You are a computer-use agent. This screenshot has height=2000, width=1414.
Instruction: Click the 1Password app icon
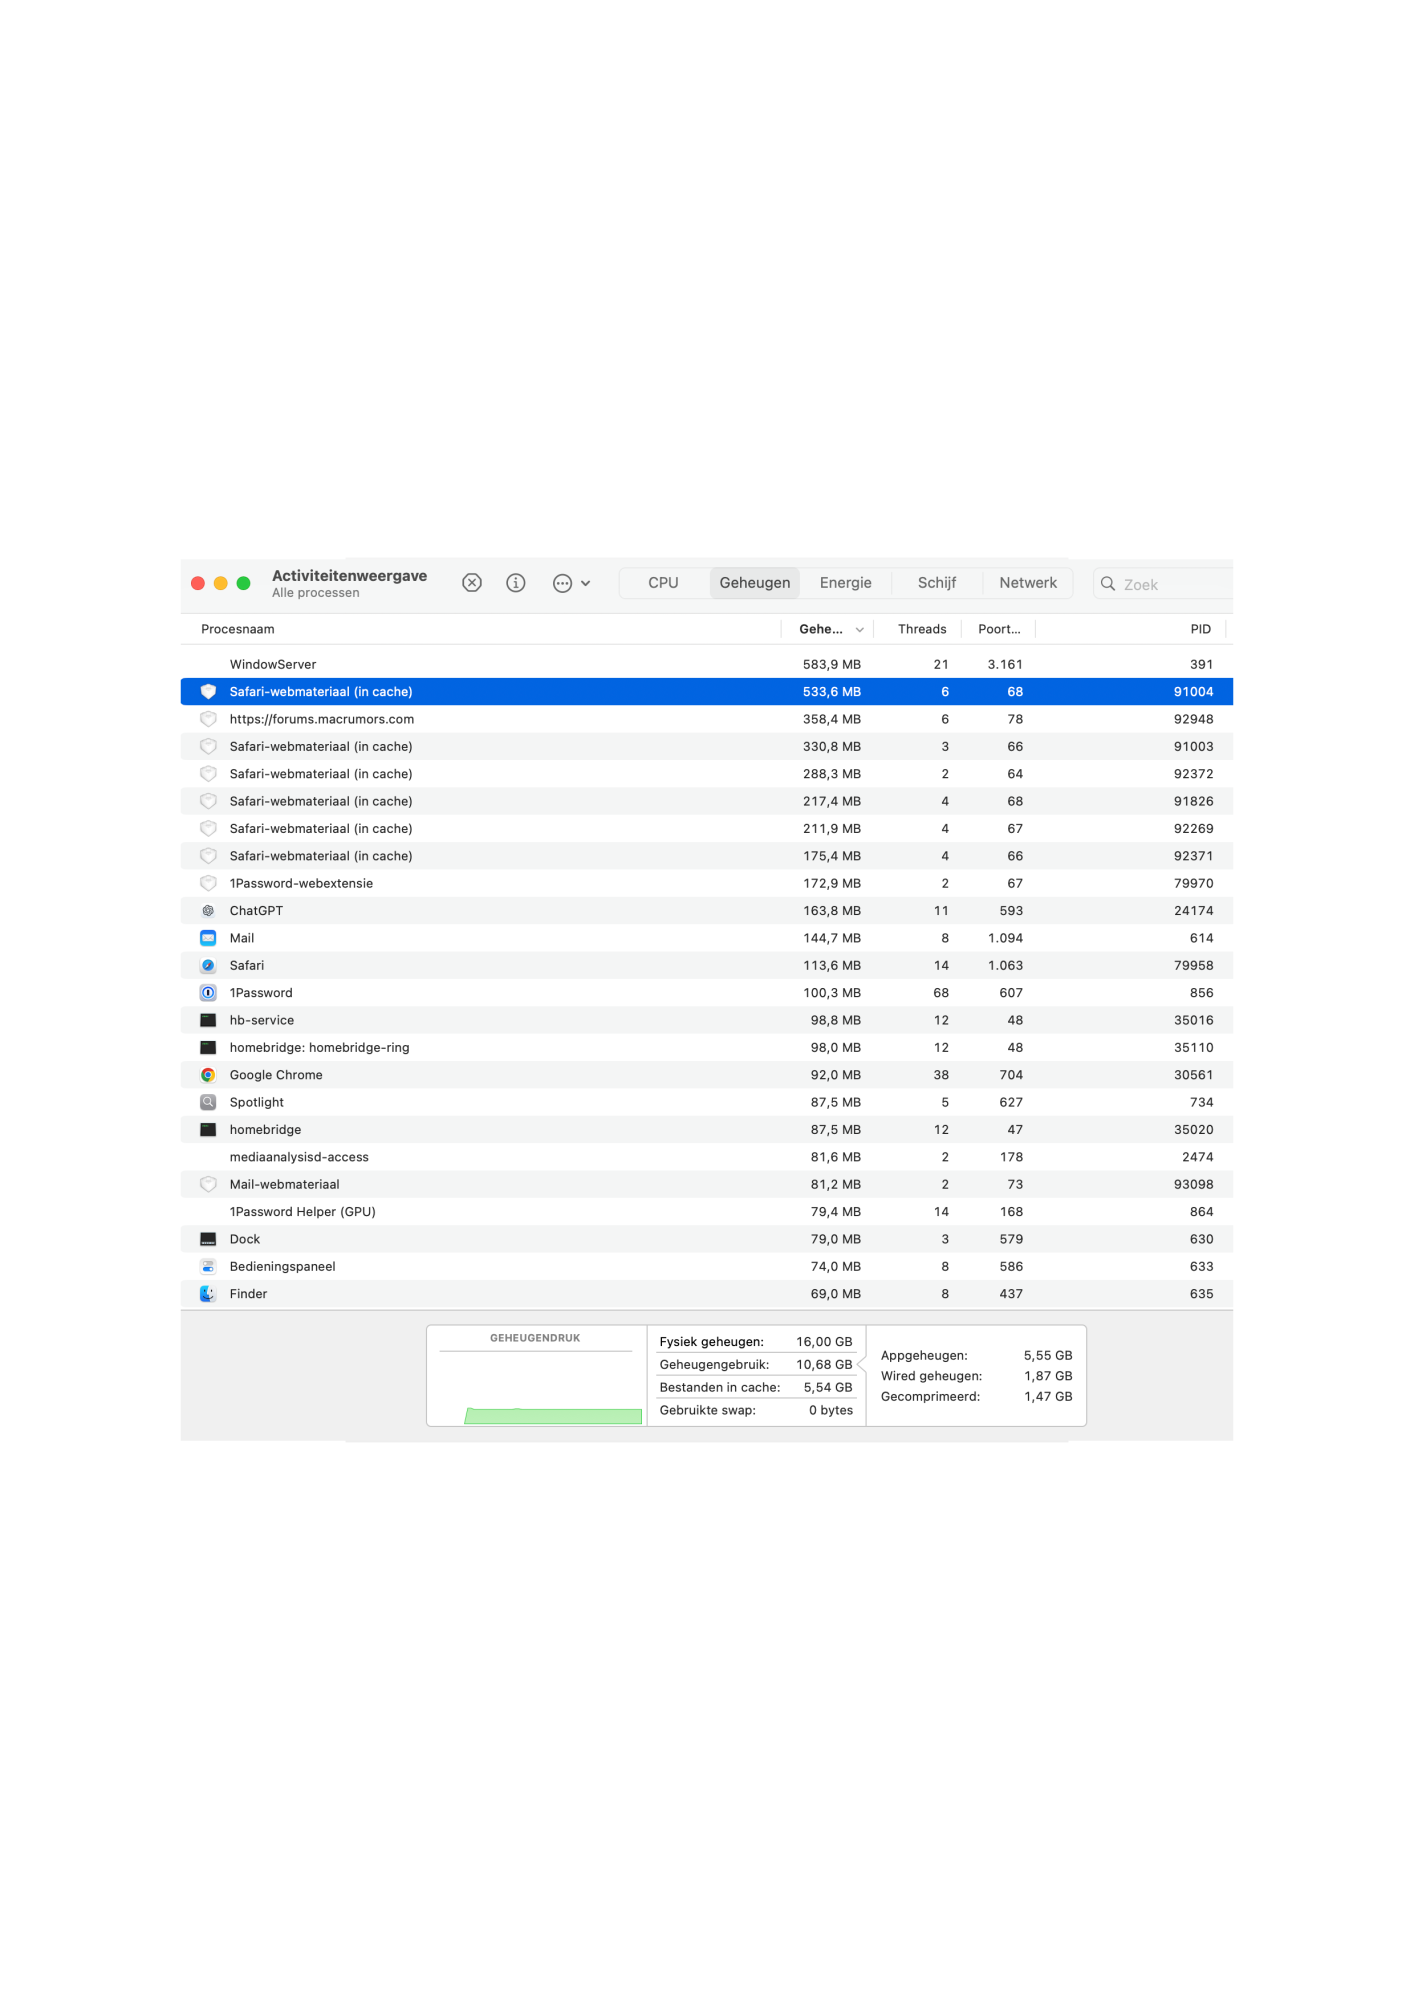coord(208,993)
